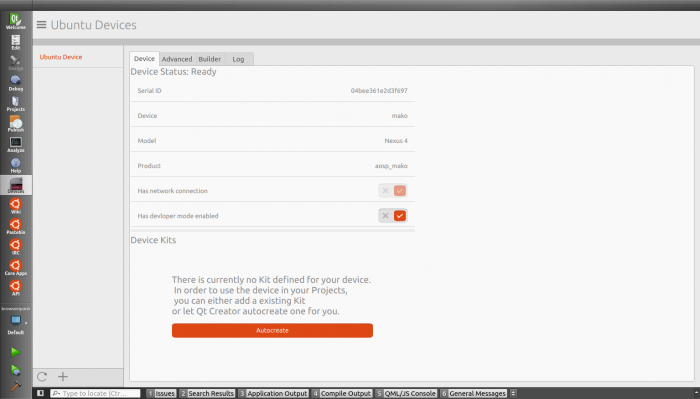Open the hamburger menu beside Ubuntu Devices

[x=42, y=25]
